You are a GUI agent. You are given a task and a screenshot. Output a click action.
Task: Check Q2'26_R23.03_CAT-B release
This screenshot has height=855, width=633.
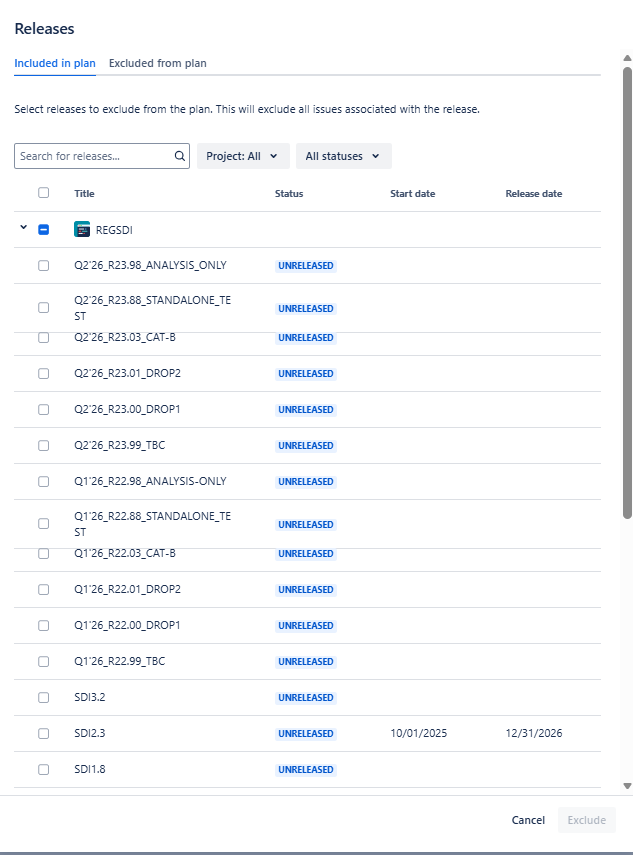[44, 338]
